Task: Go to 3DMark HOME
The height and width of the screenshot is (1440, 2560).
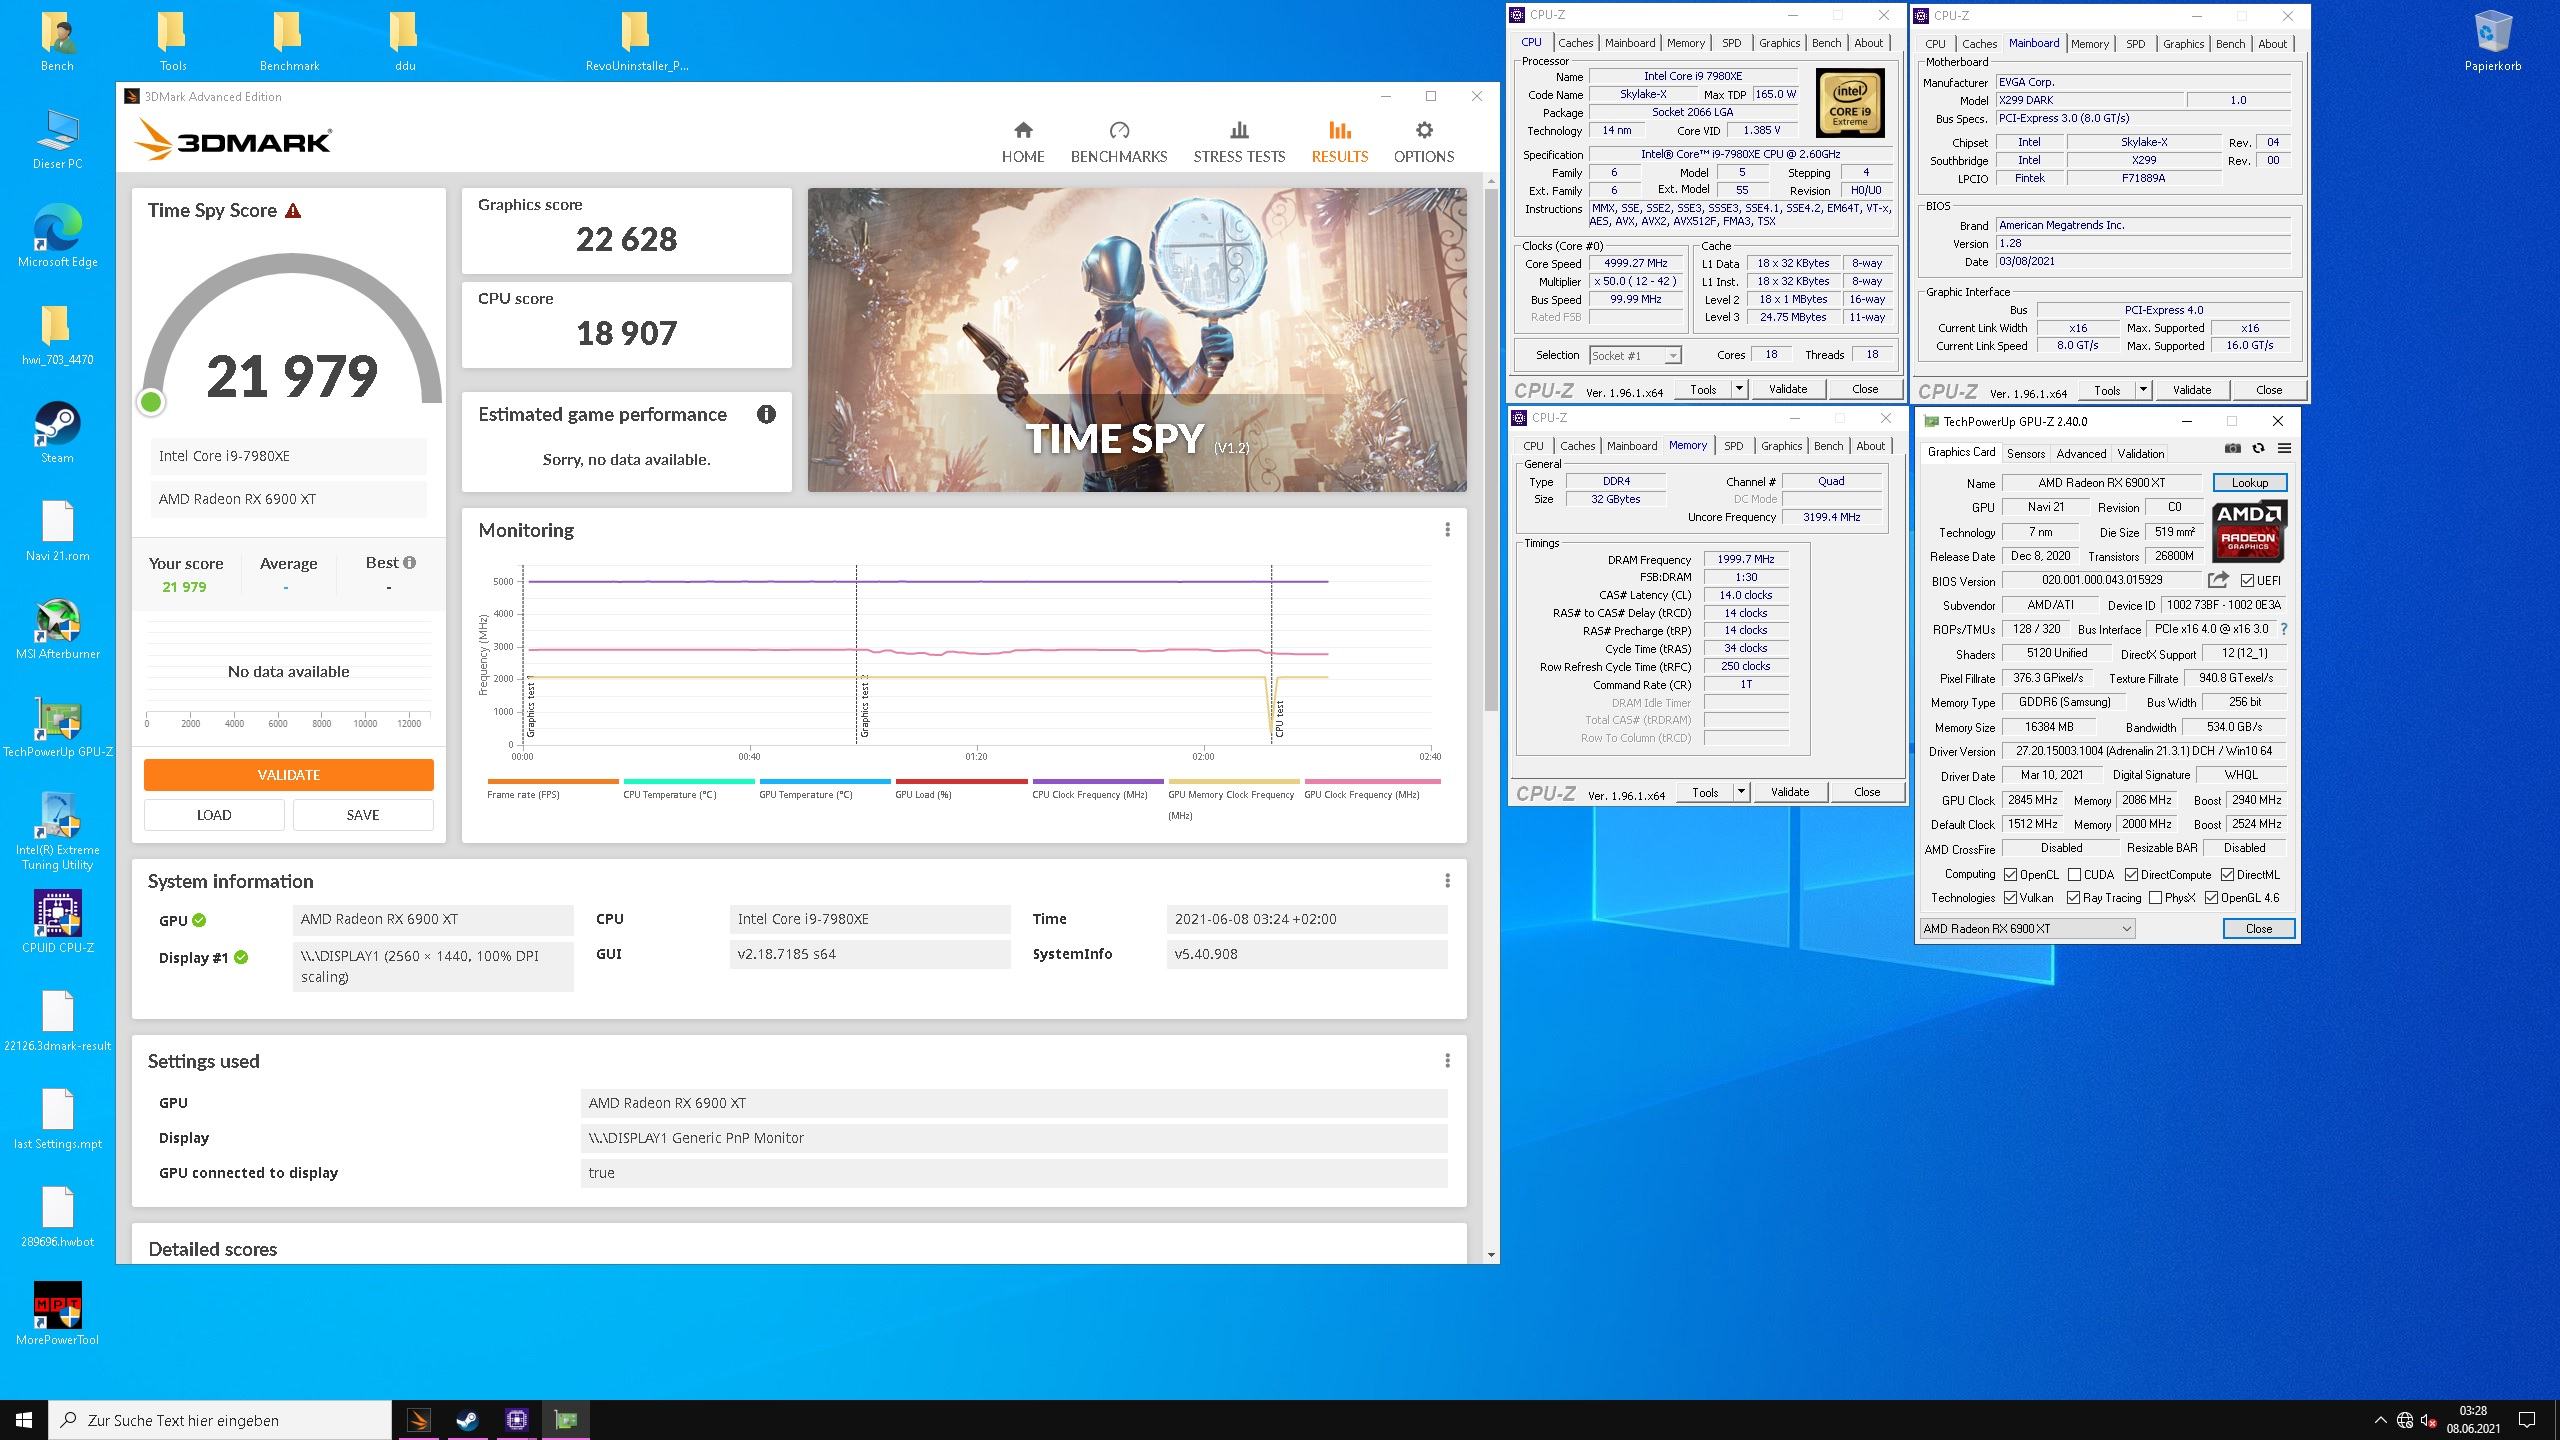Action: [x=1023, y=143]
